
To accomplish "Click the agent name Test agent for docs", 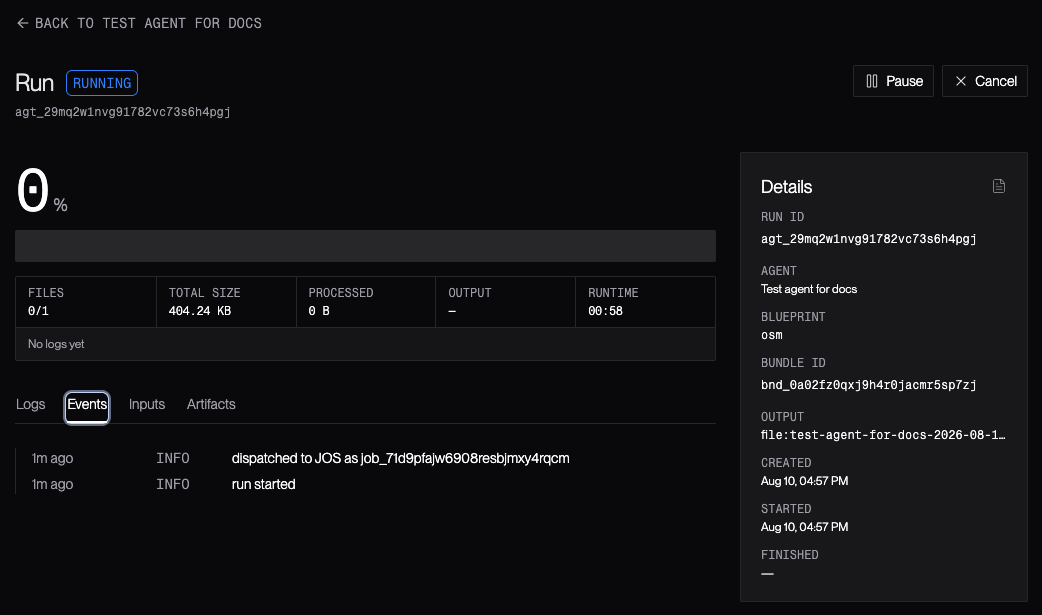I will [x=809, y=289].
